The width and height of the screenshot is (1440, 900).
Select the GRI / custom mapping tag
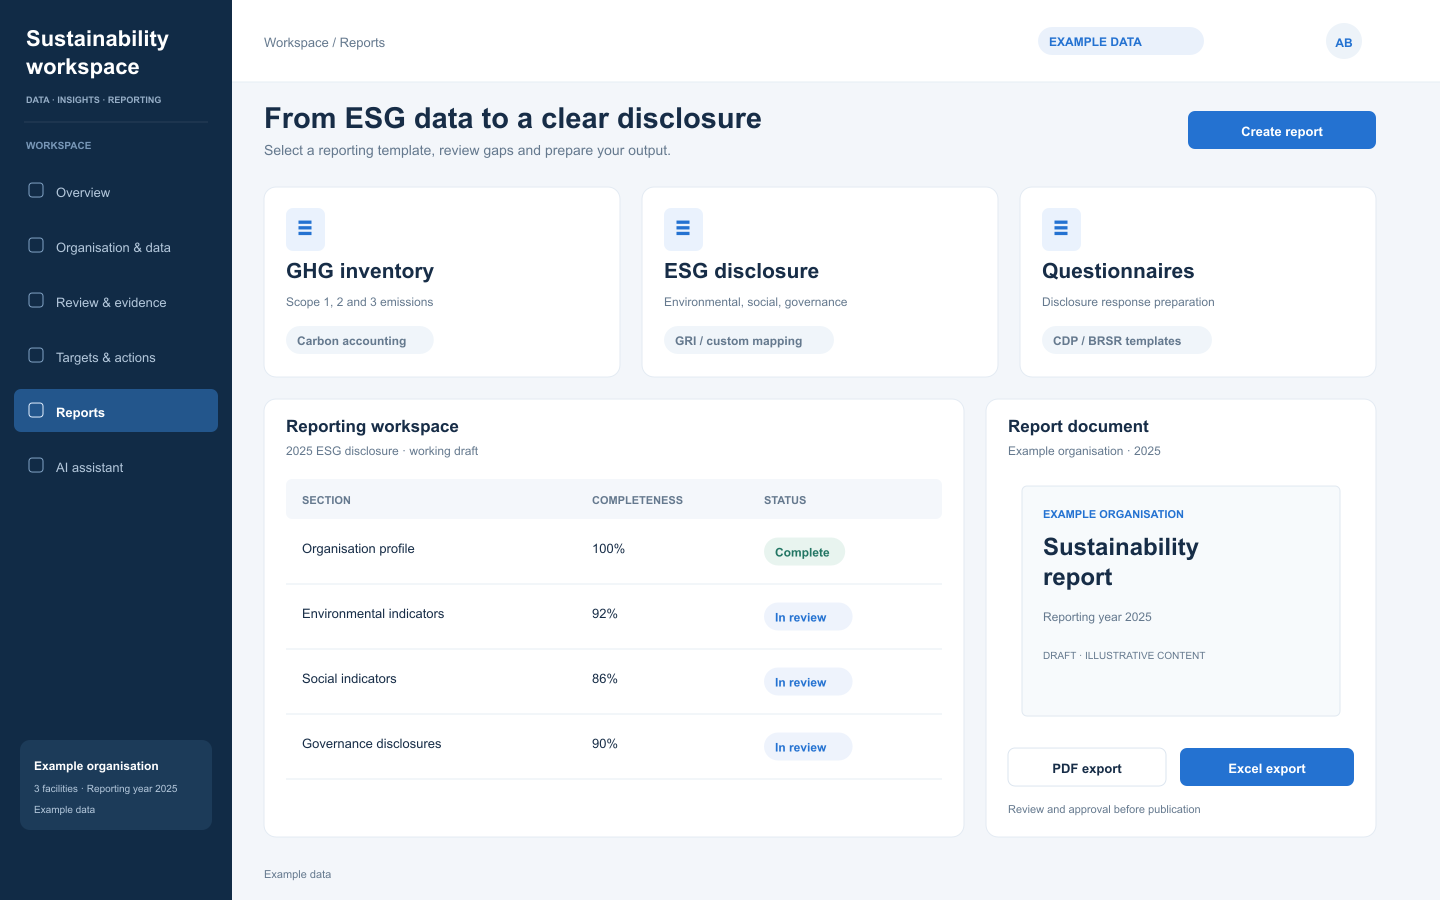pyautogui.click(x=748, y=340)
